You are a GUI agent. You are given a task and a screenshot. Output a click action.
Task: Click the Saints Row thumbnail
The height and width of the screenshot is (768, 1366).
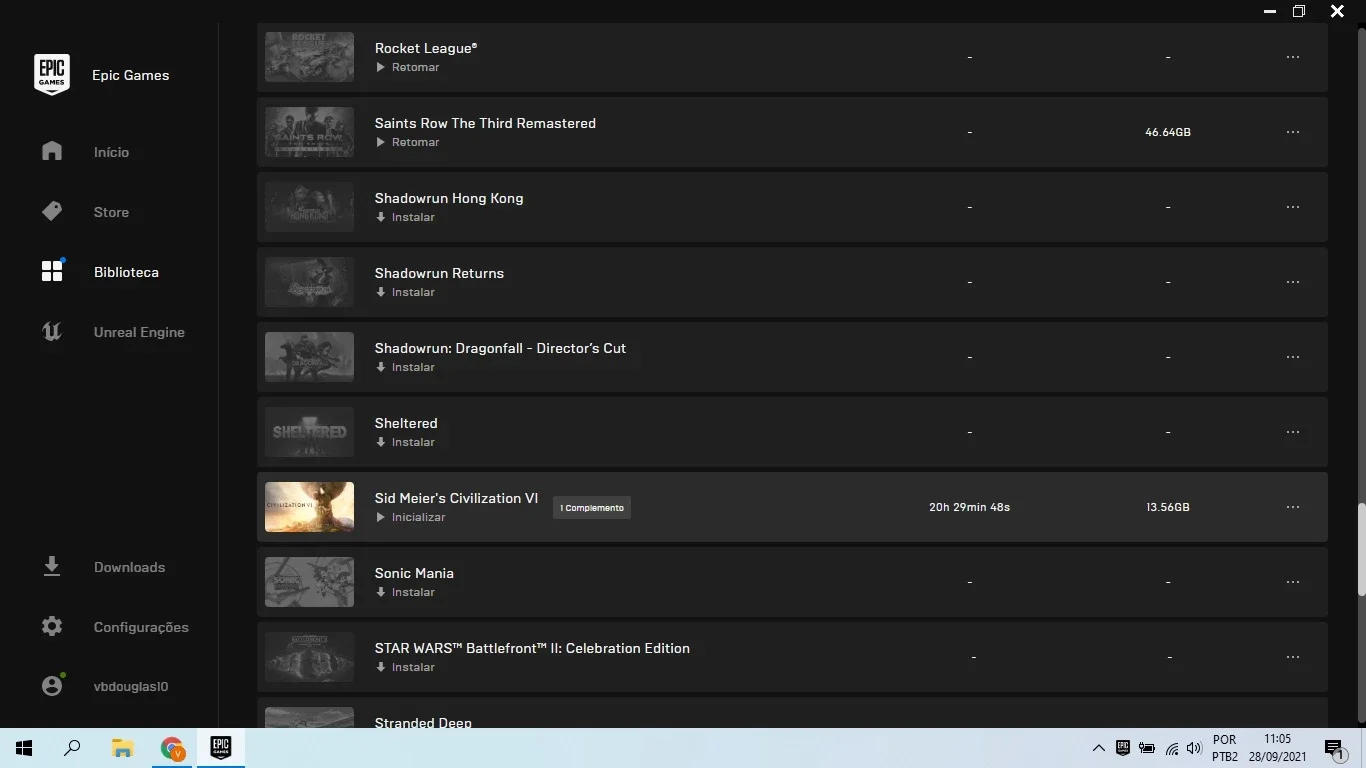(x=309, y=132)
